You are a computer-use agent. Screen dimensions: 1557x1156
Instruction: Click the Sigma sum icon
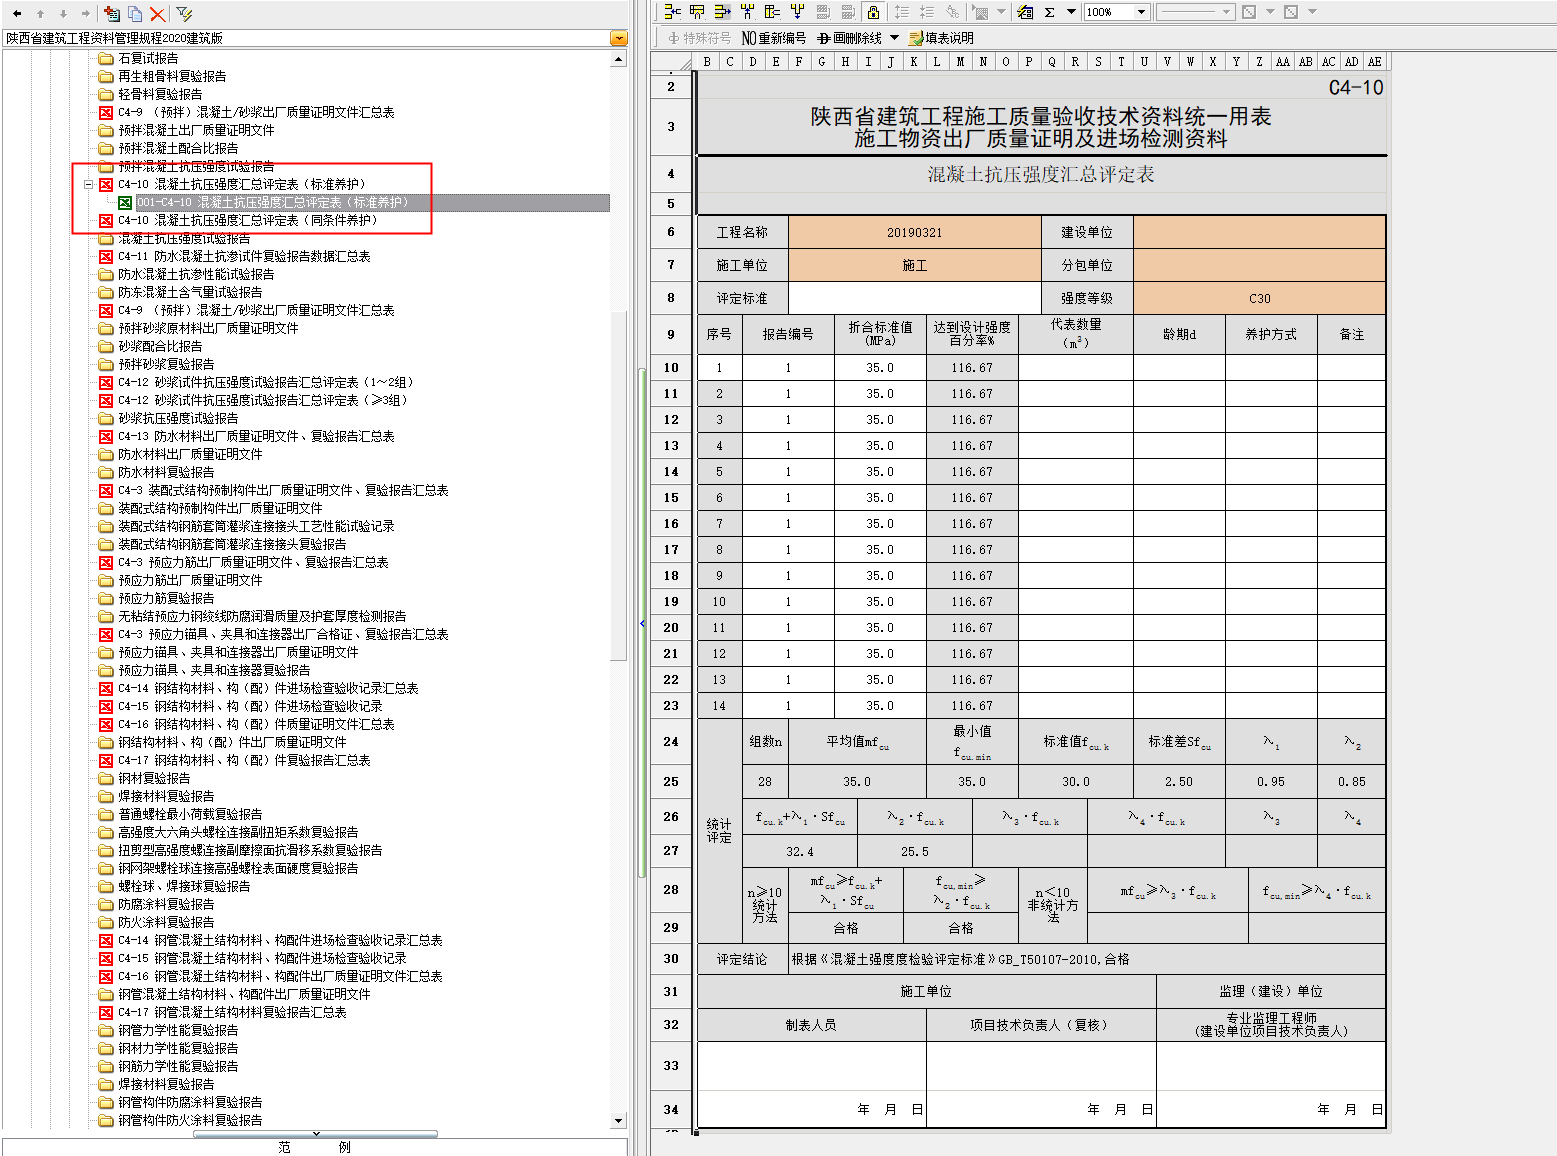[x=1050, y=12]
